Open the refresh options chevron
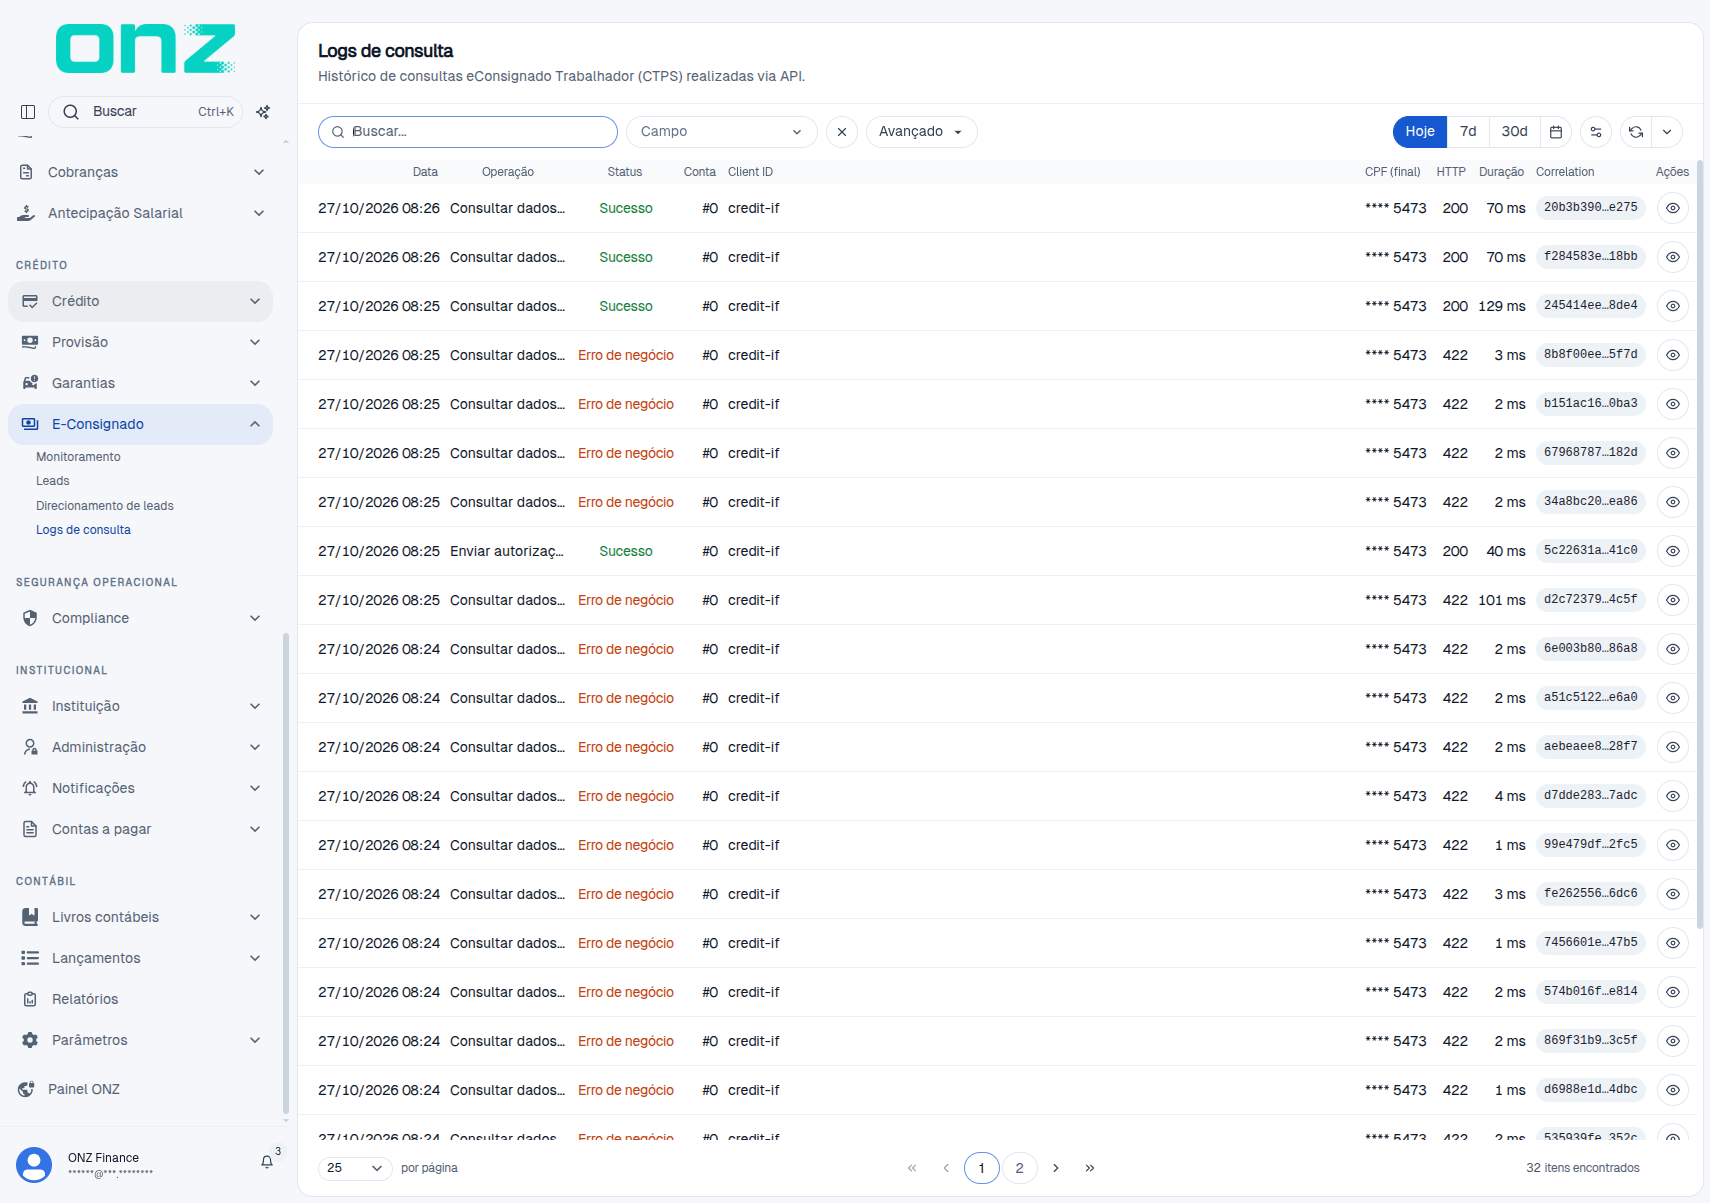 tap(1667, 132)
